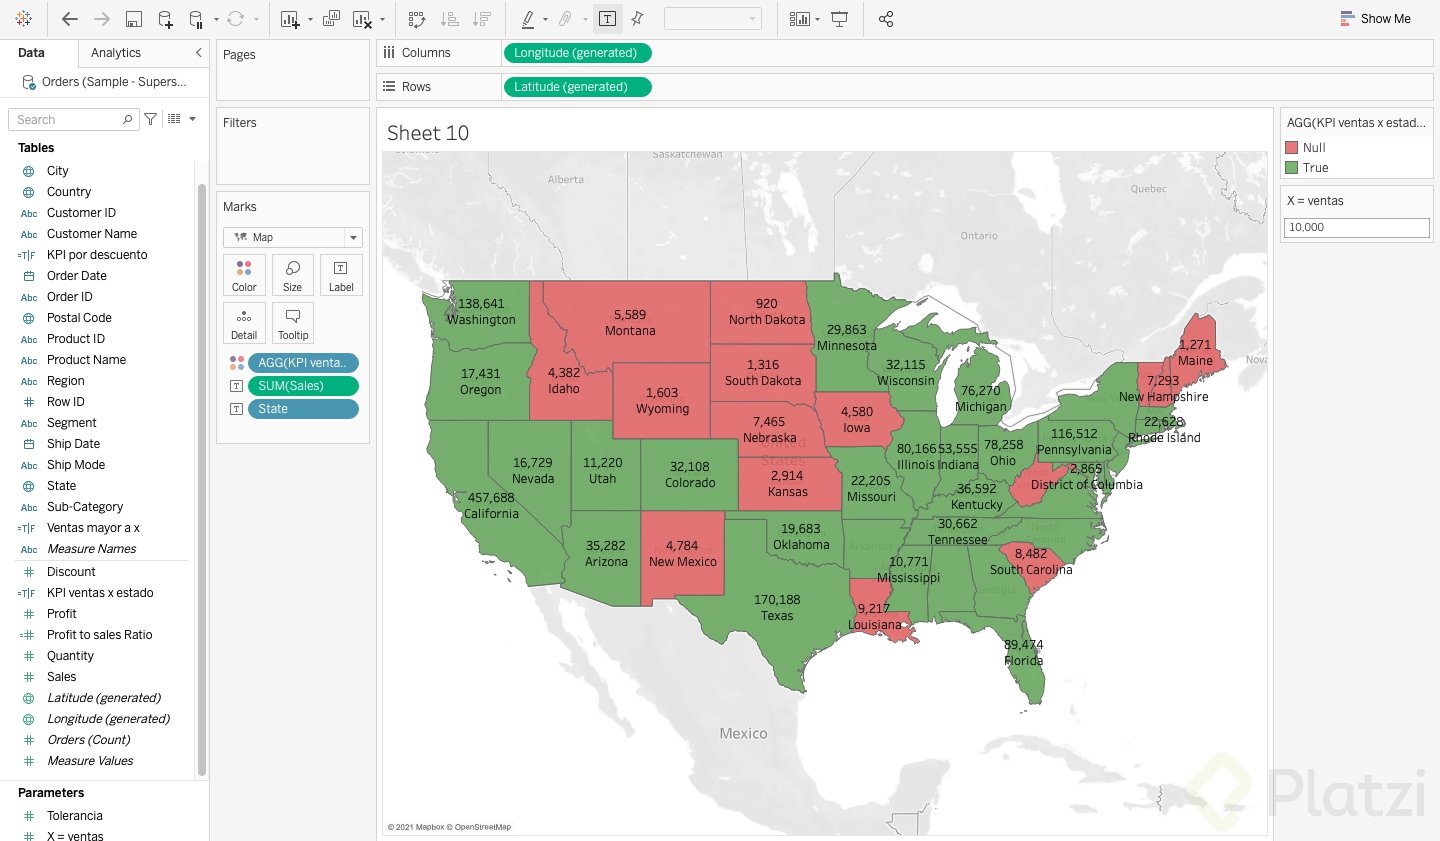1440x841 pixels.
Task: Switch to the Analytics tab
Action: pos(116,53)
